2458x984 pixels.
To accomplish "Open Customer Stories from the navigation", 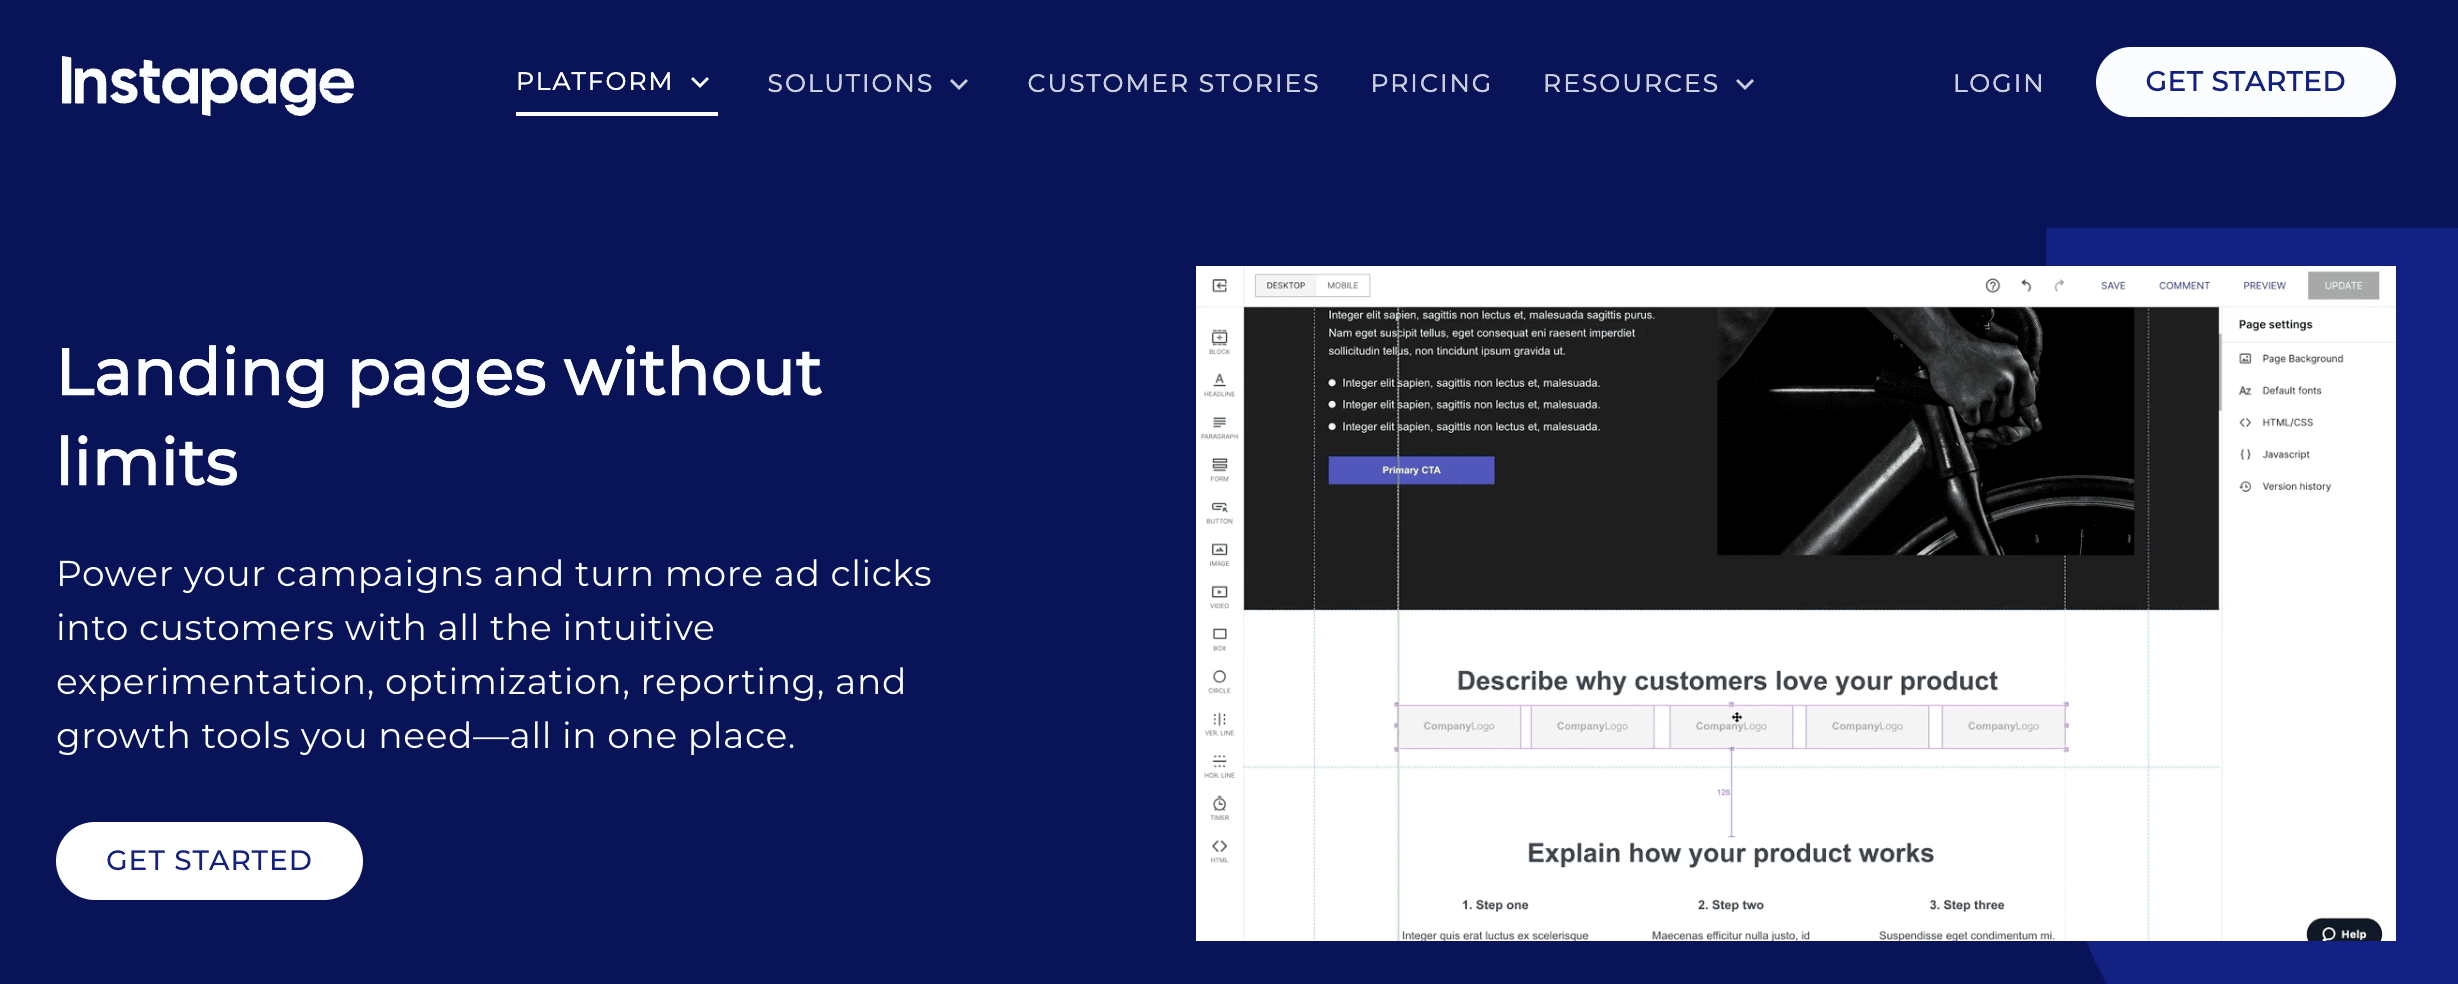I will coord(1173,83).
